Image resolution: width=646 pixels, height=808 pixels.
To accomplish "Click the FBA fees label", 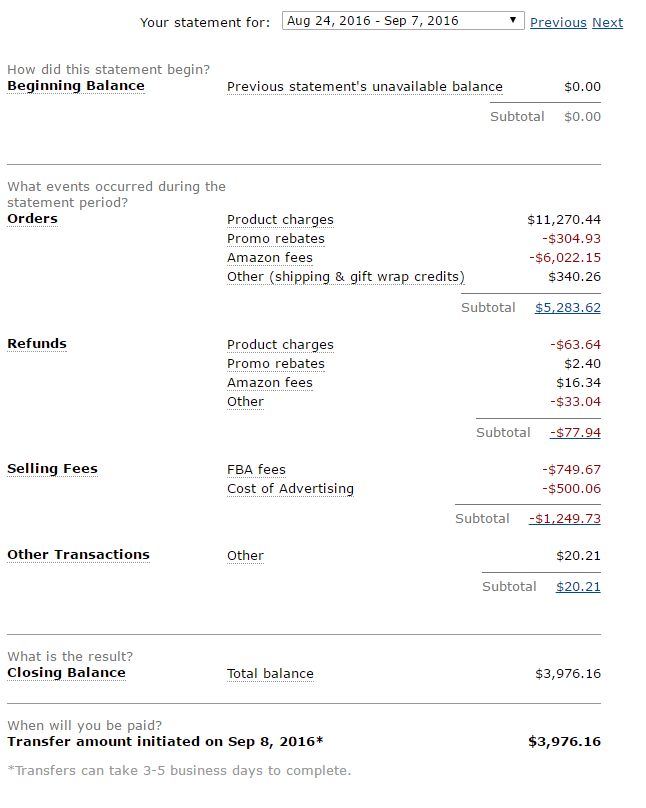I will (256, 470).
